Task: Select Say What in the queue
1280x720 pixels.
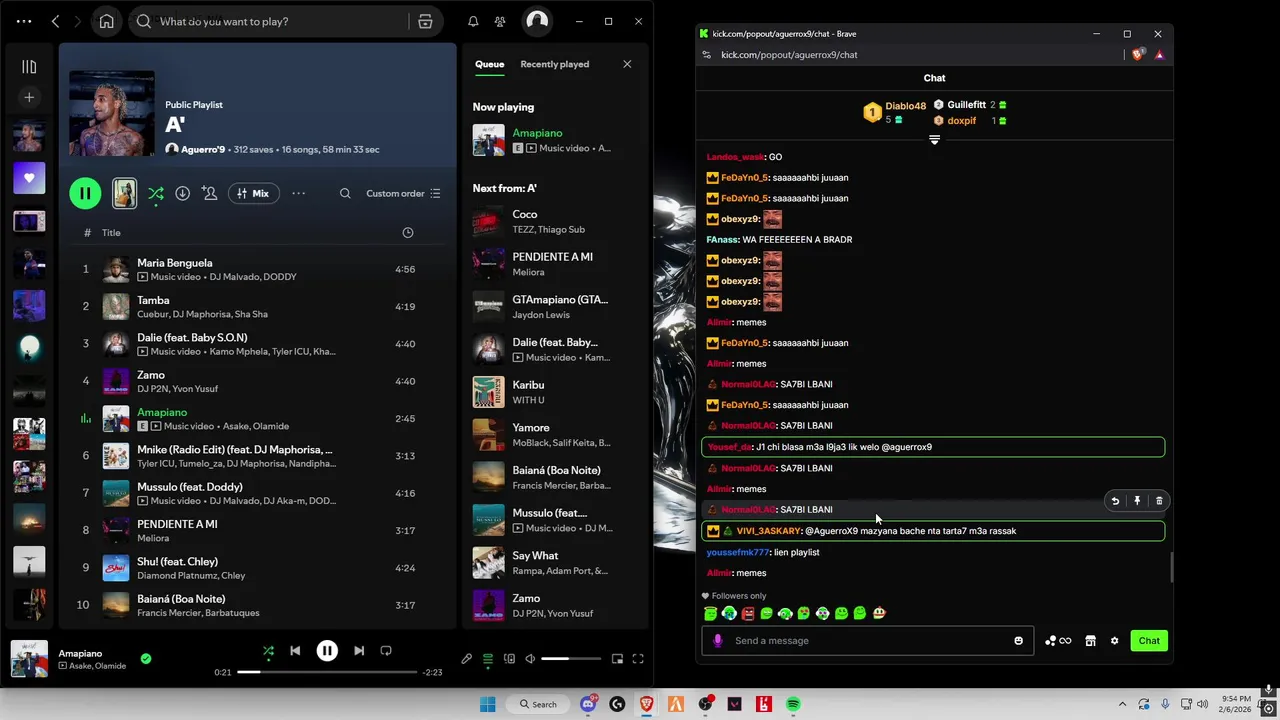Action: (x=553, y=563)
